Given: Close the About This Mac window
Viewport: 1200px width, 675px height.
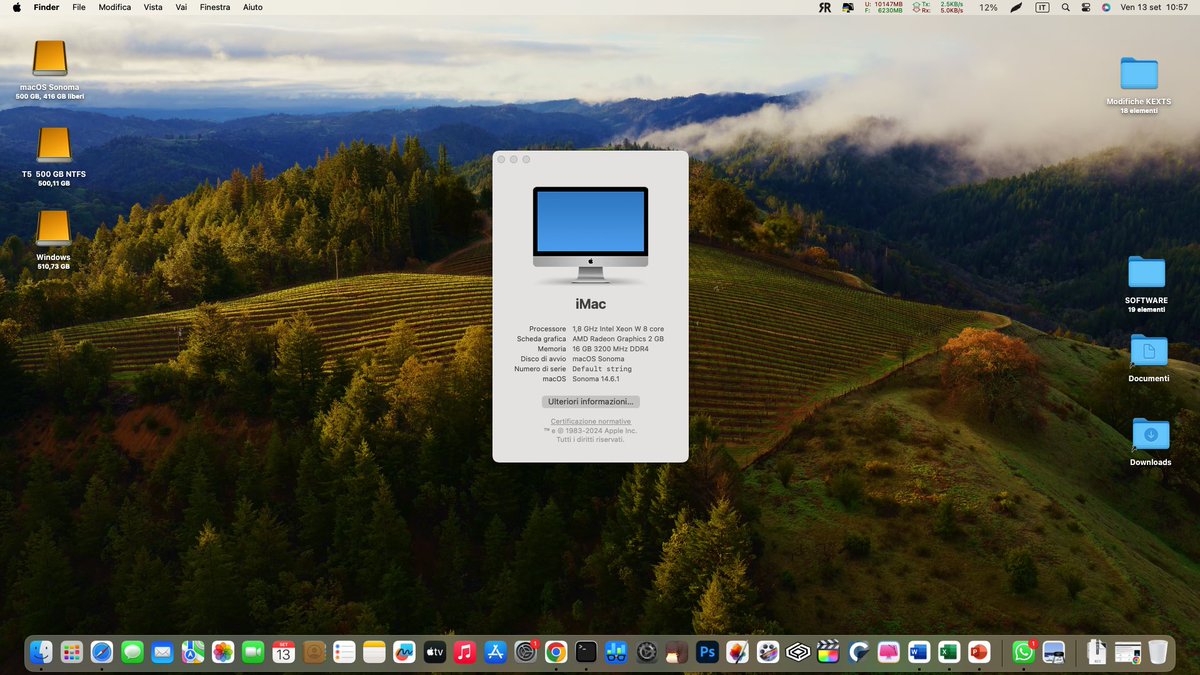Looking at the screenshot, I should pyautogui.click(x=502, y=159).
